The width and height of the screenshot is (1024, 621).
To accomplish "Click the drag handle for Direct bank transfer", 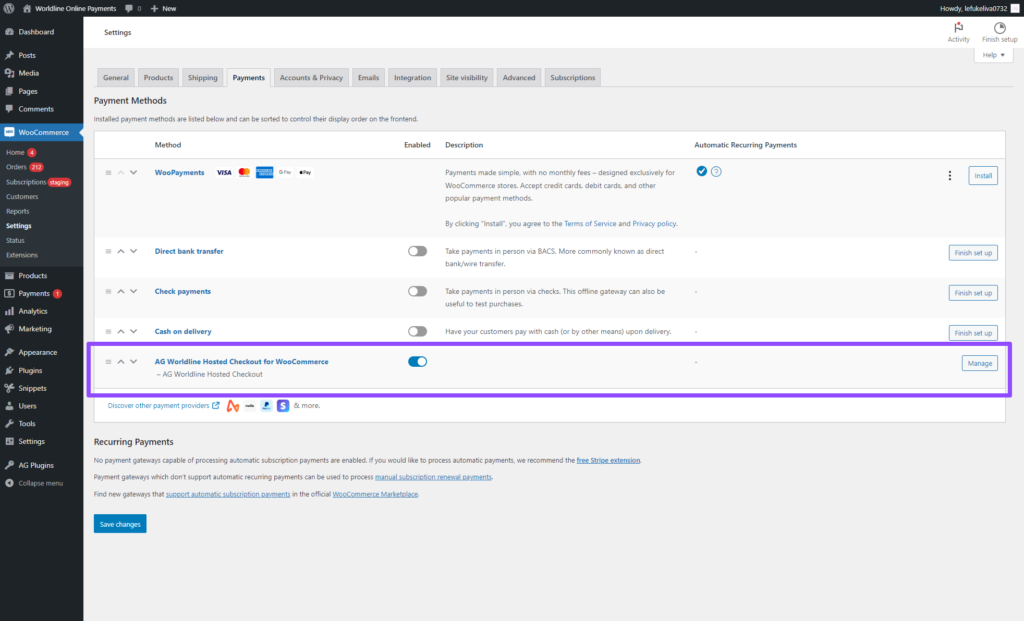I will click(x=108, y=251).
